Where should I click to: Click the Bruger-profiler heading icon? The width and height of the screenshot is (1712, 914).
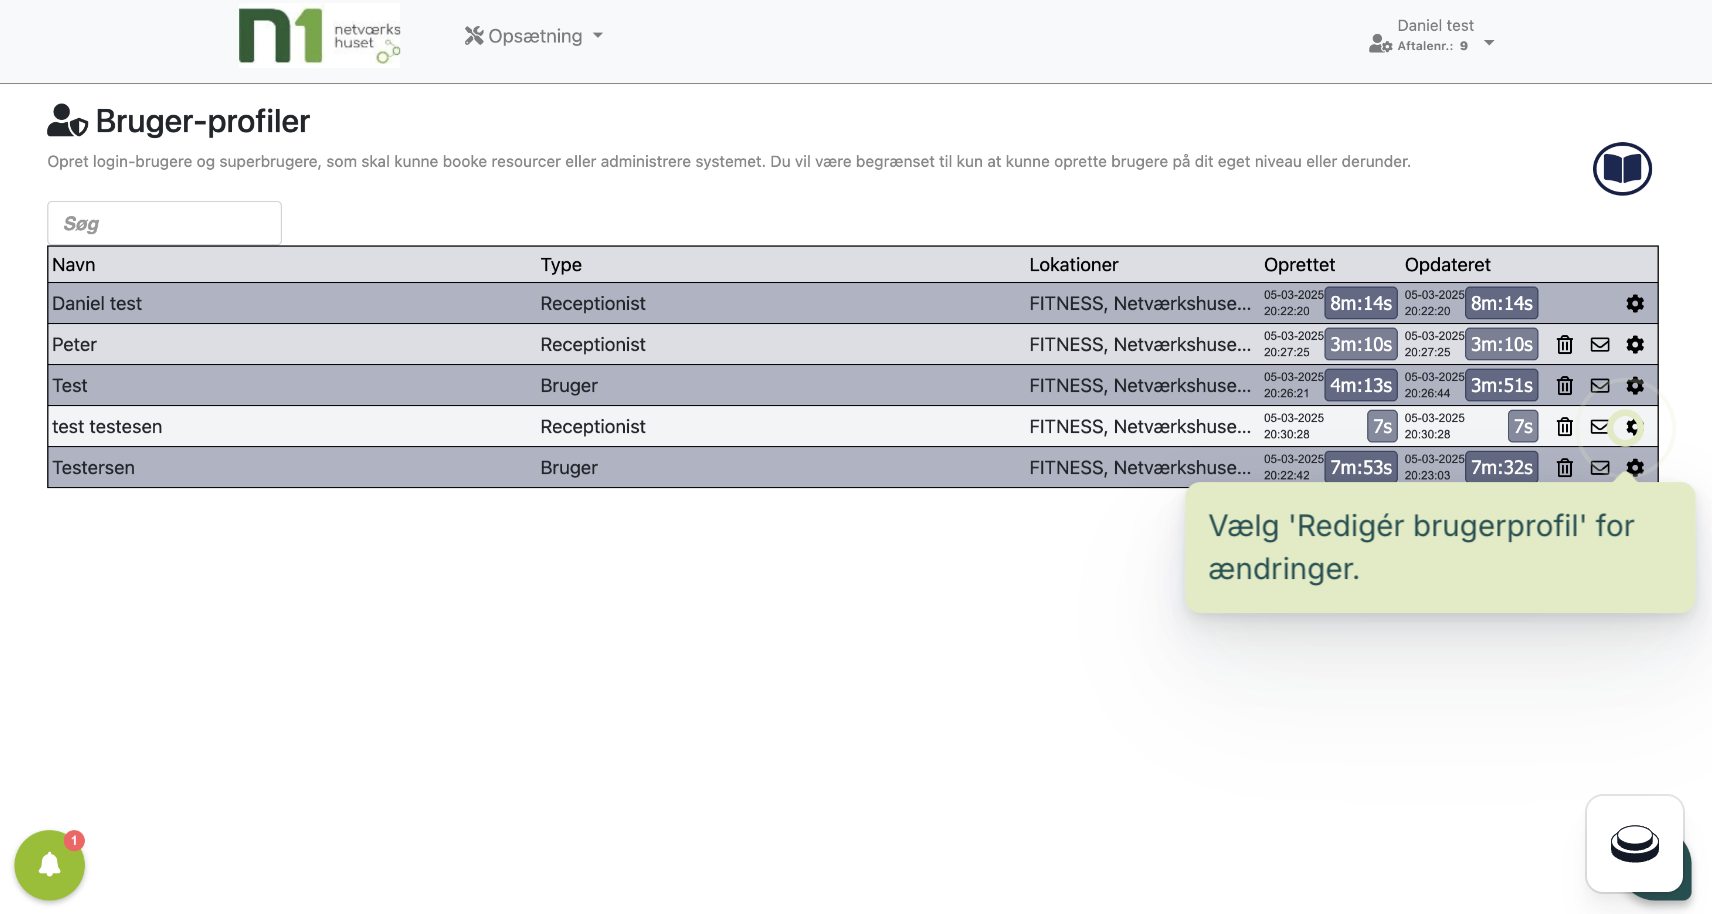point(68,121)
